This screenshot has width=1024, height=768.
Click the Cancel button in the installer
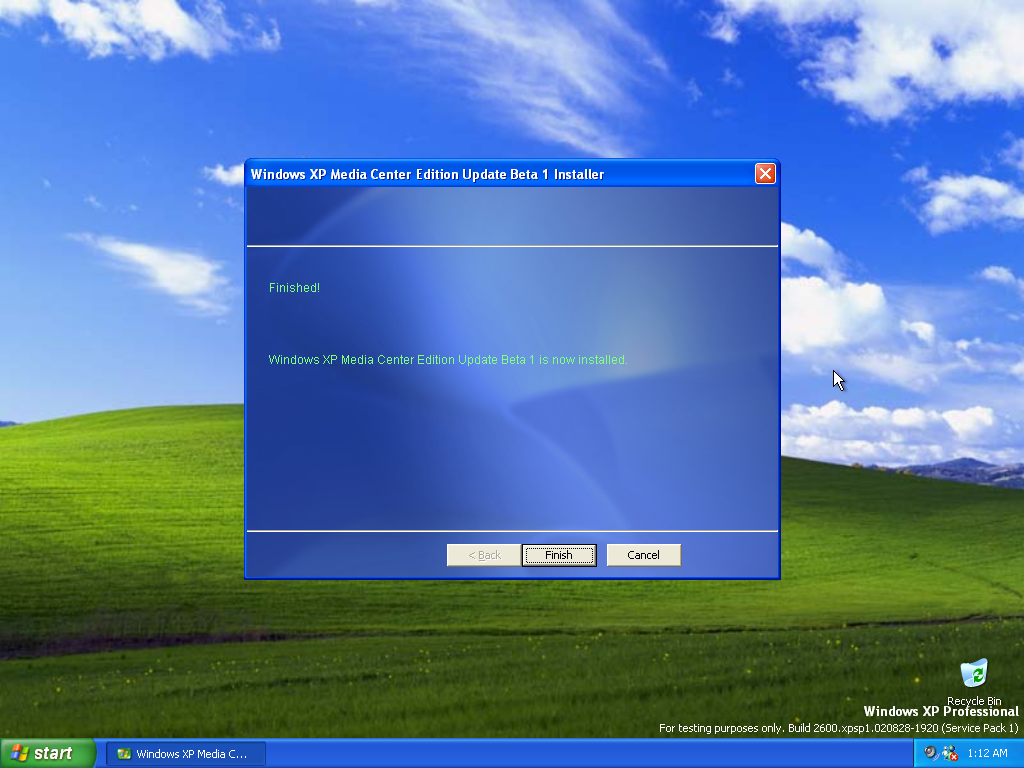643,555
